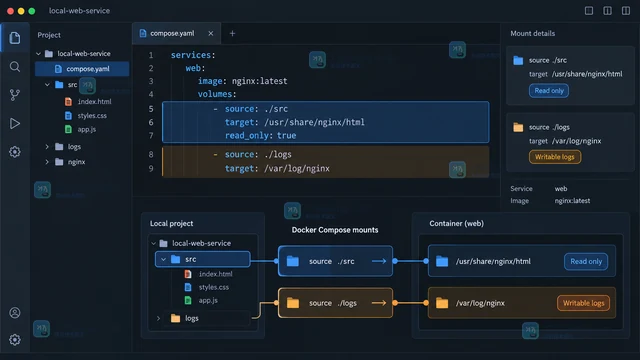Expand the nginx folder chevron in Project panel
This screenshot has width=640, height=360.
47,162
